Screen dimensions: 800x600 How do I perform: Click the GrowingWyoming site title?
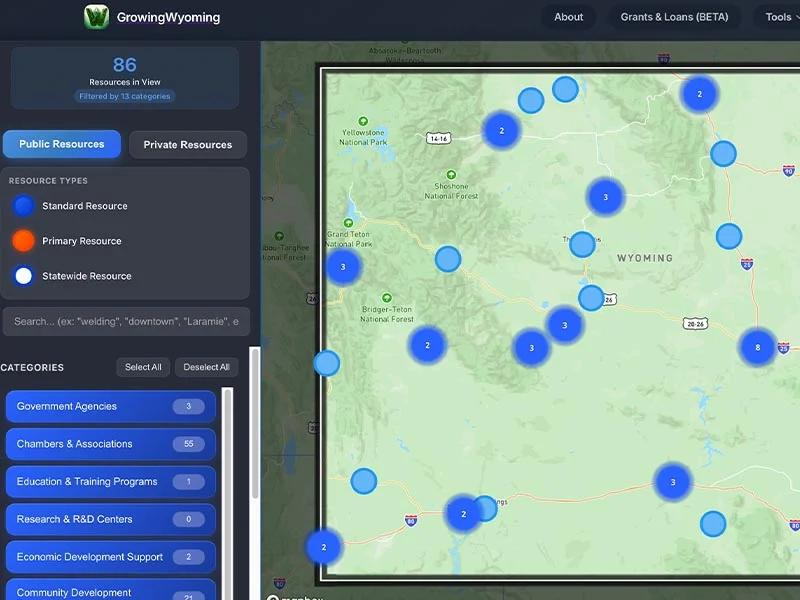click(168, 17)
